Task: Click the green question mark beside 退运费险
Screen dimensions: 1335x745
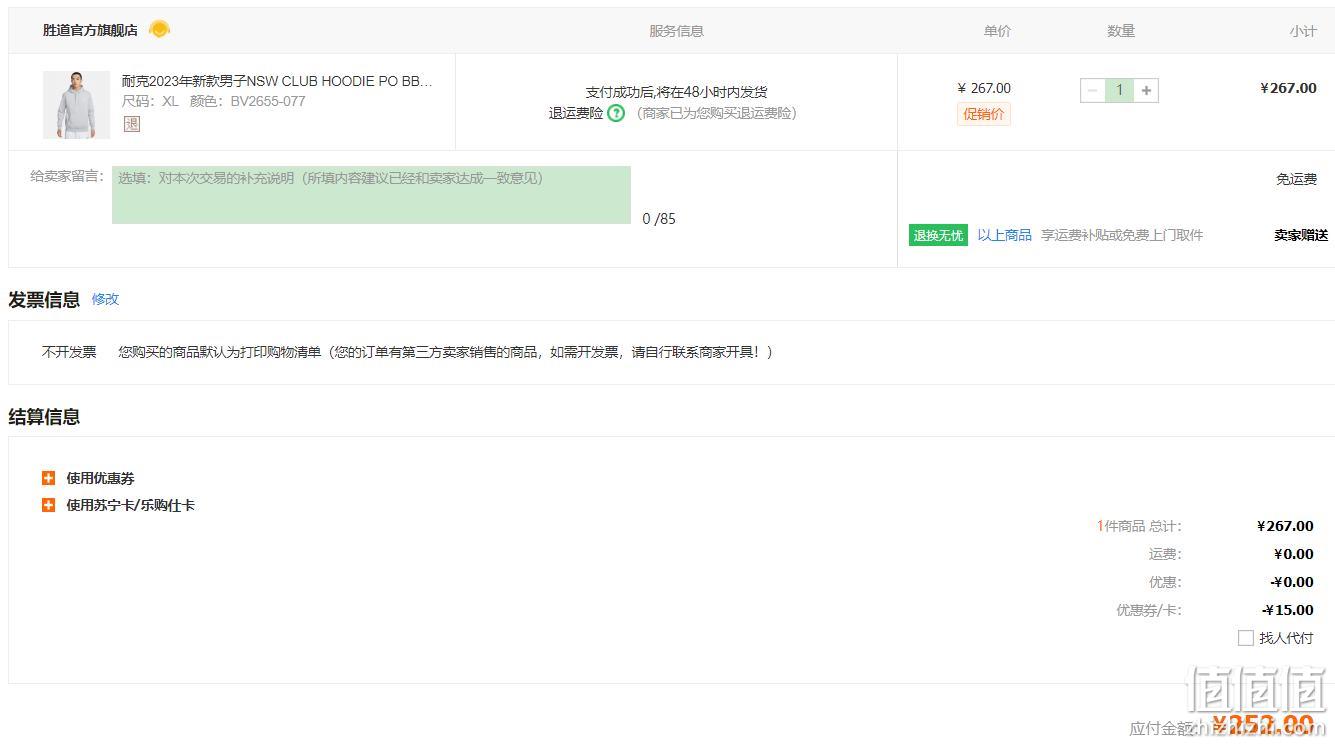Action: (616, 113)
